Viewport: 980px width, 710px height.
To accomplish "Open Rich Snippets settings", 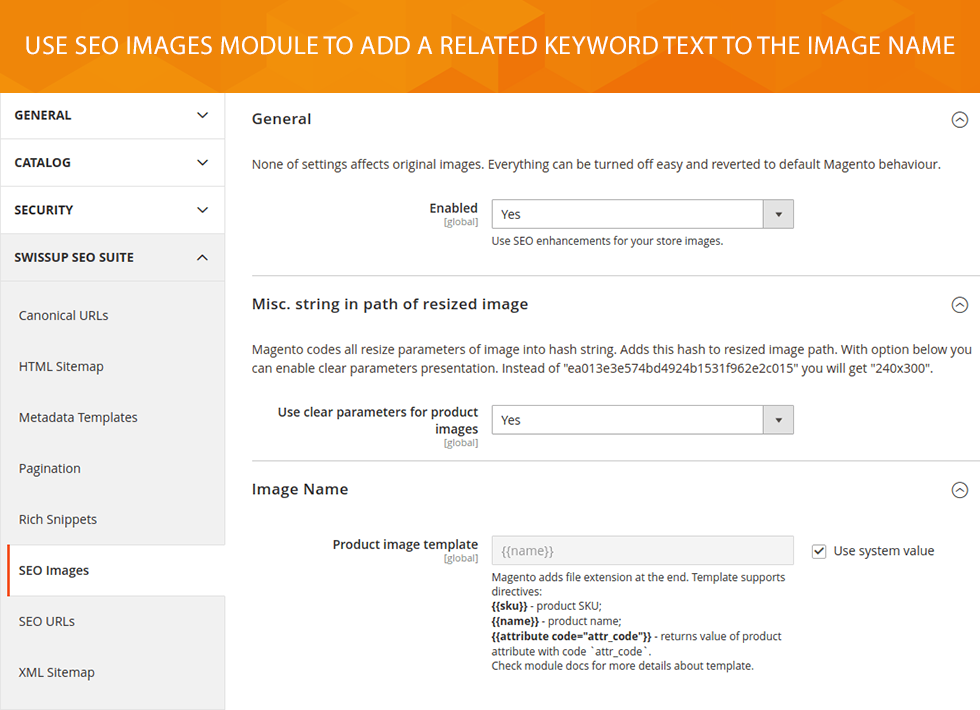I will pos(58,519).
